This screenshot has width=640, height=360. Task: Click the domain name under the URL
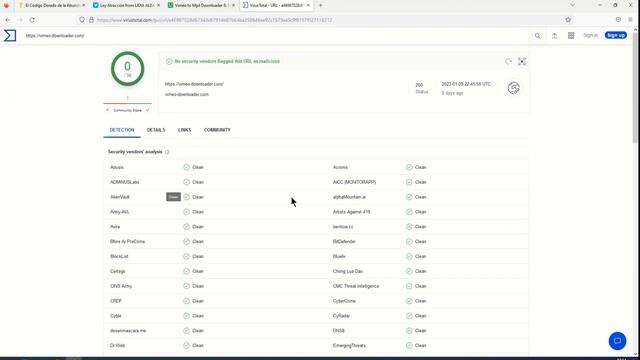pos(187,94)
